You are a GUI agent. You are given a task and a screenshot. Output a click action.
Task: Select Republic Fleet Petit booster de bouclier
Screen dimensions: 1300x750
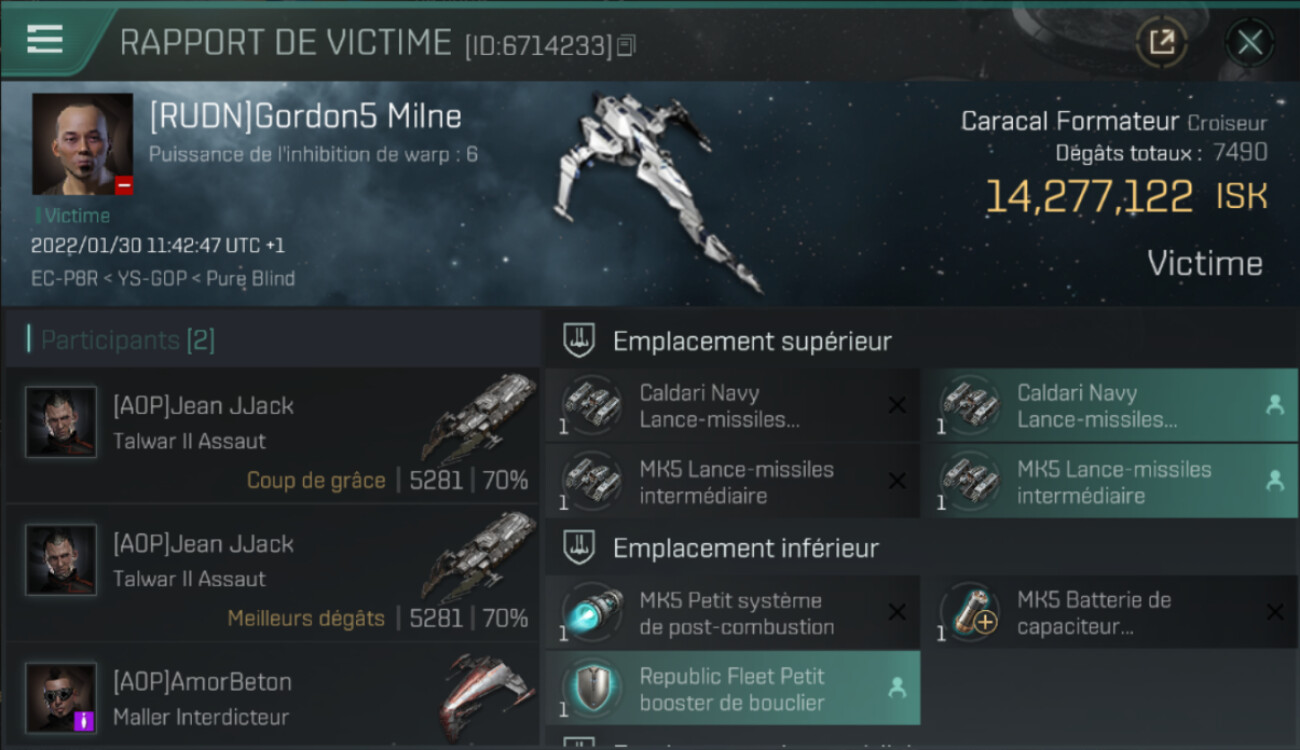732,689
